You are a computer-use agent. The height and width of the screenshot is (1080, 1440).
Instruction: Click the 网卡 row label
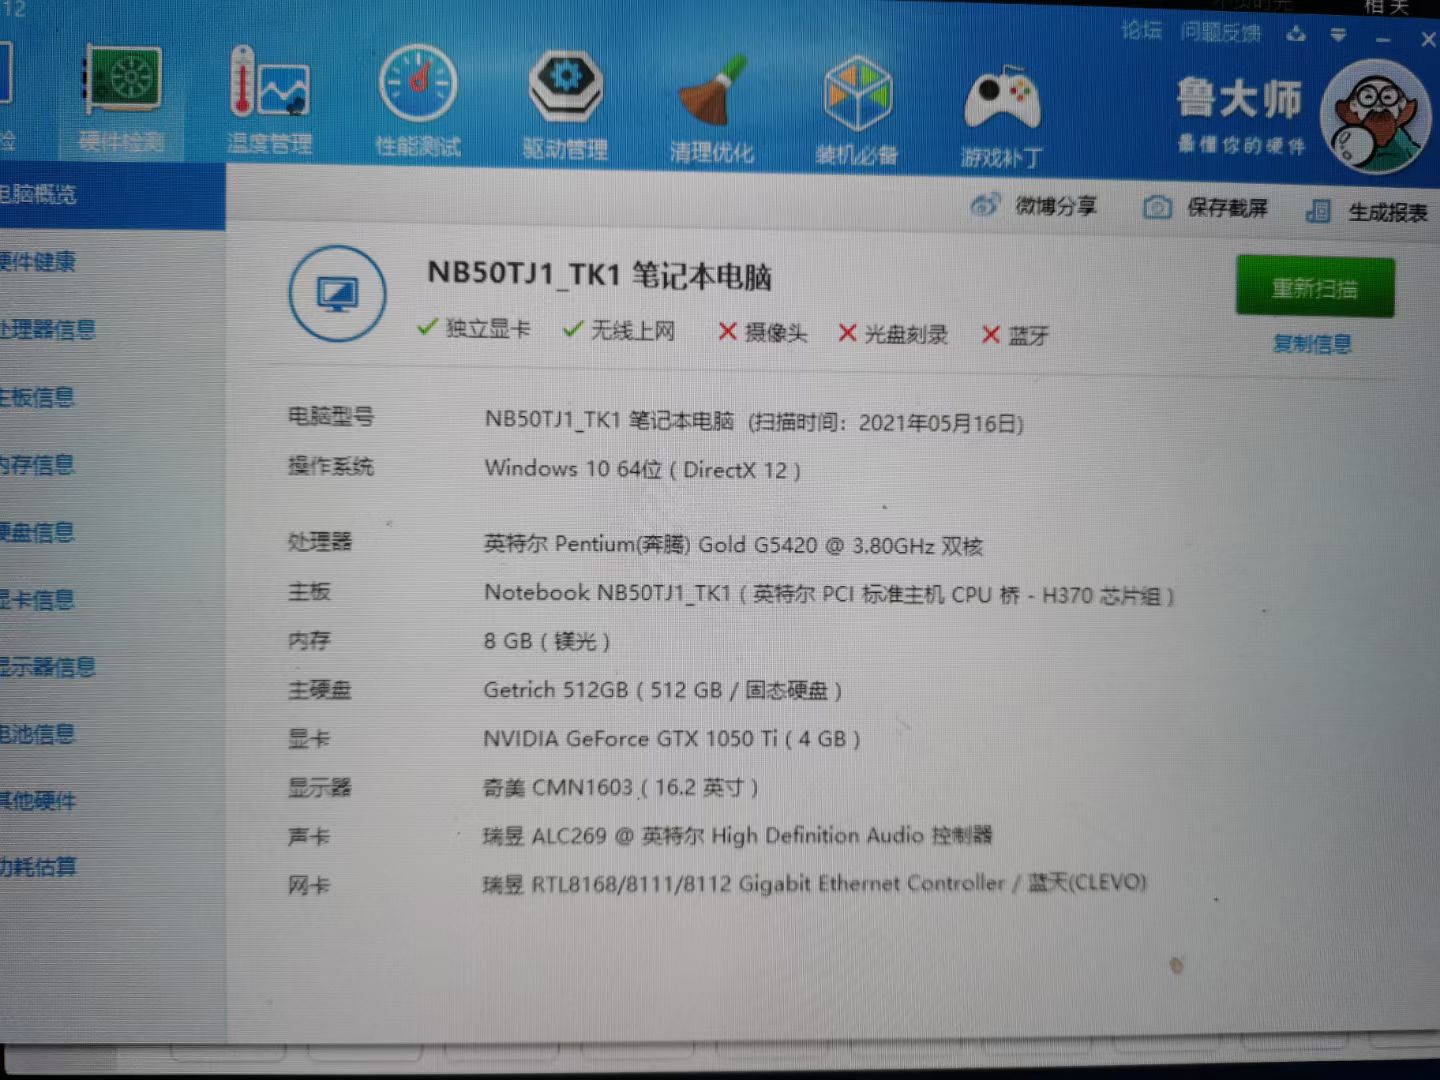[x=309, y=885]
